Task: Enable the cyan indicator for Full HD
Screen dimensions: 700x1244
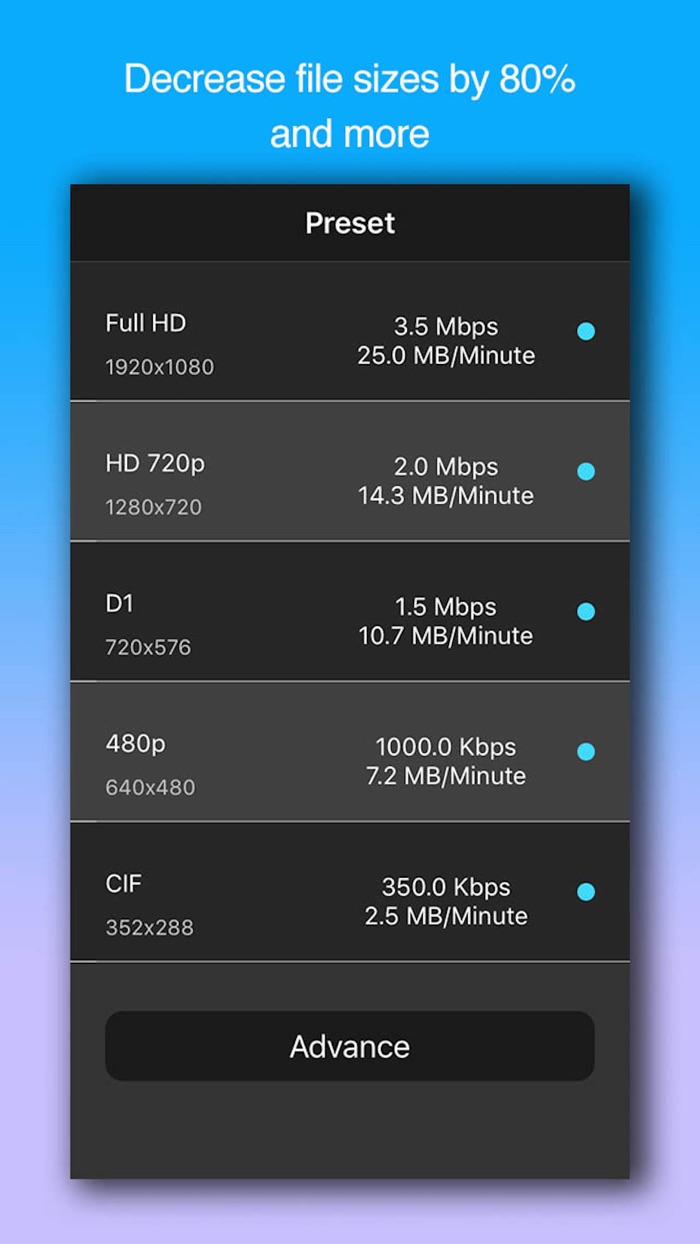Action: point(586,330)
